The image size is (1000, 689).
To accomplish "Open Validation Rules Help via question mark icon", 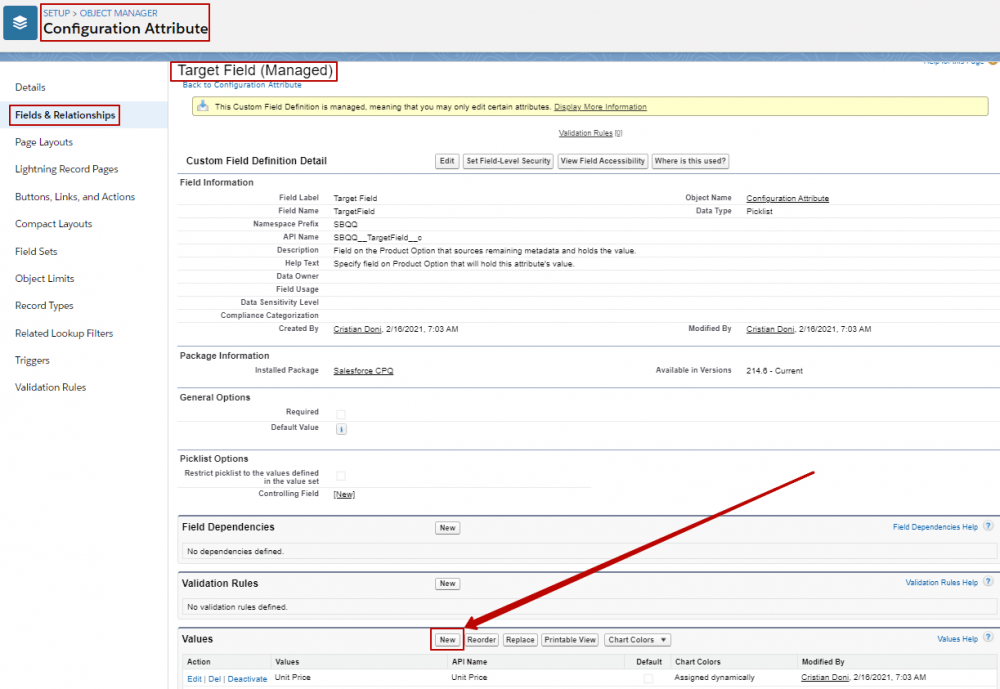I will coord(989,583).
